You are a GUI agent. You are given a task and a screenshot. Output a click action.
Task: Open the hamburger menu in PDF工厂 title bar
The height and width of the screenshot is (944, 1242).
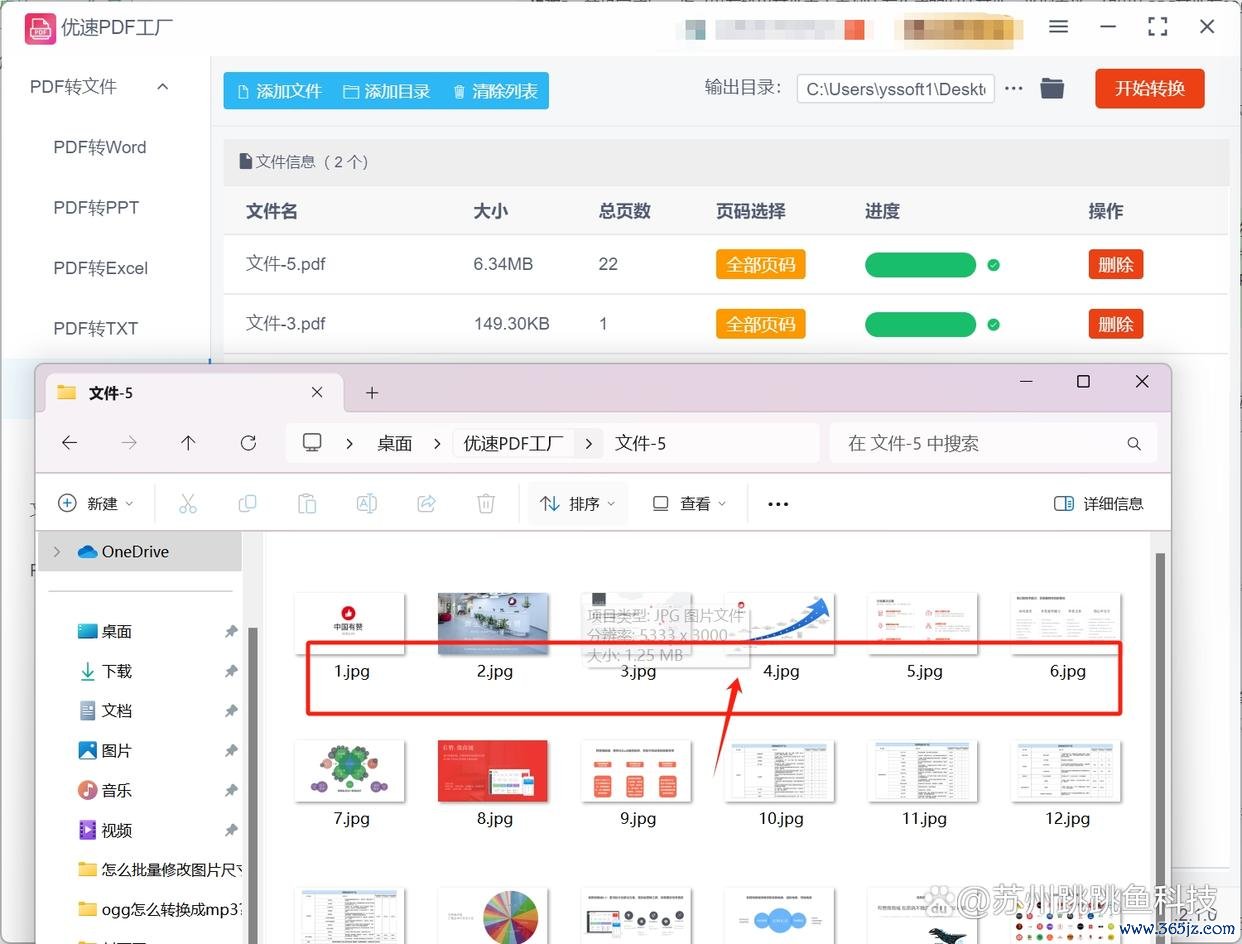coord(1058,27)
